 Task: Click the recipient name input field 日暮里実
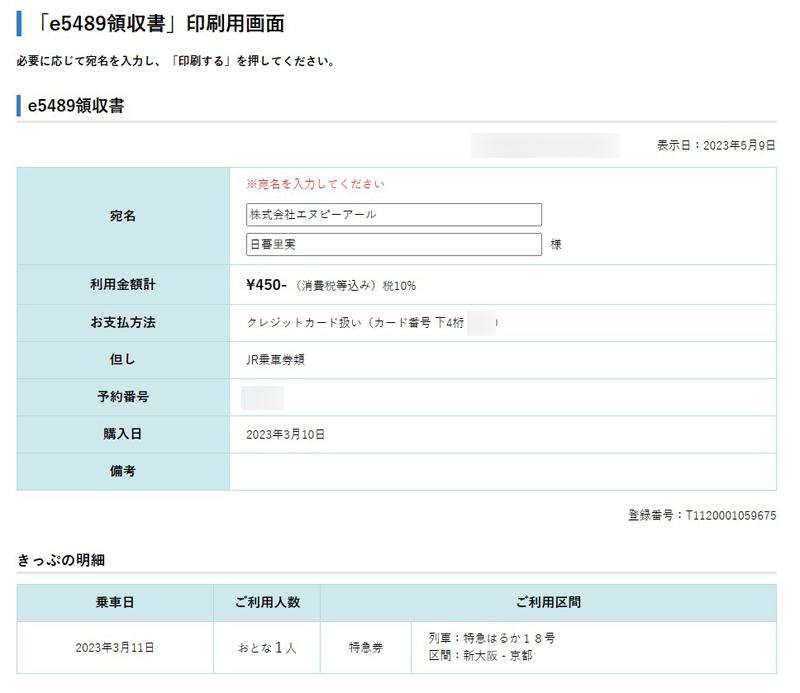click(x=393, y=244)
